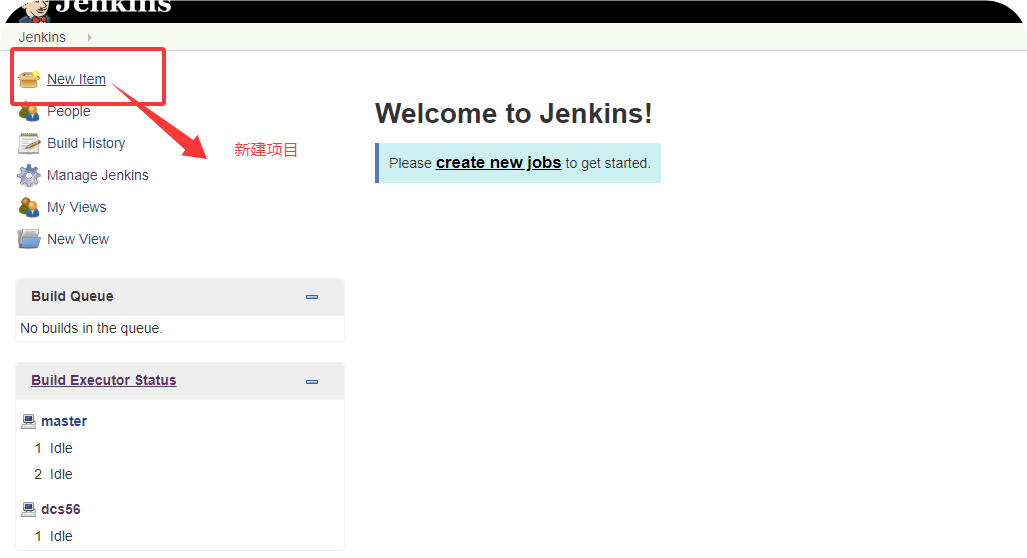Click 'No builds in the queue.' text
Viewport: 1027px width, 558px height.
click(91, 328)
